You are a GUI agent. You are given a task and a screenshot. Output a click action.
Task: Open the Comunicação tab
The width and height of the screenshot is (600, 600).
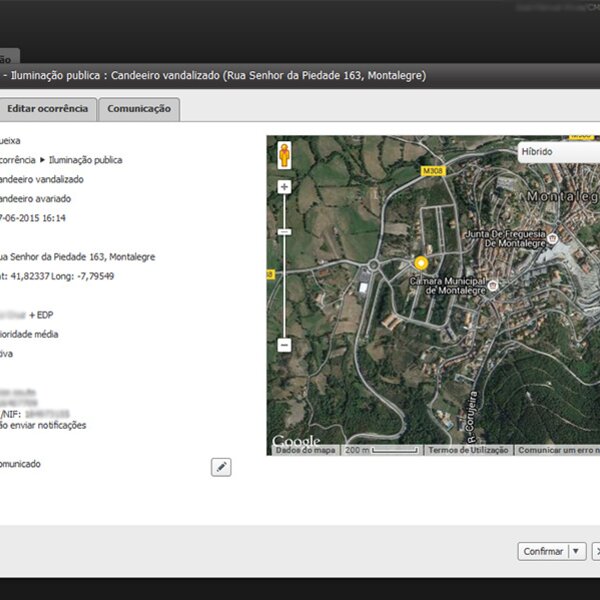pyautogui.click(x=138, y=109)
